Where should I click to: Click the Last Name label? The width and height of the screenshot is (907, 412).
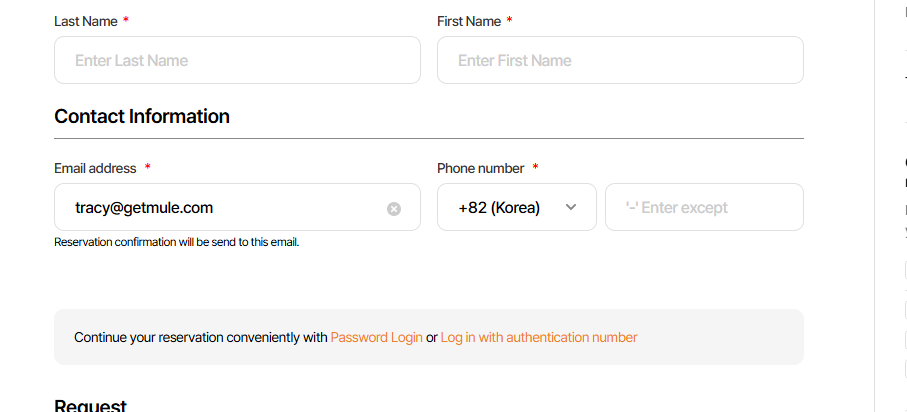coord(85,21)
